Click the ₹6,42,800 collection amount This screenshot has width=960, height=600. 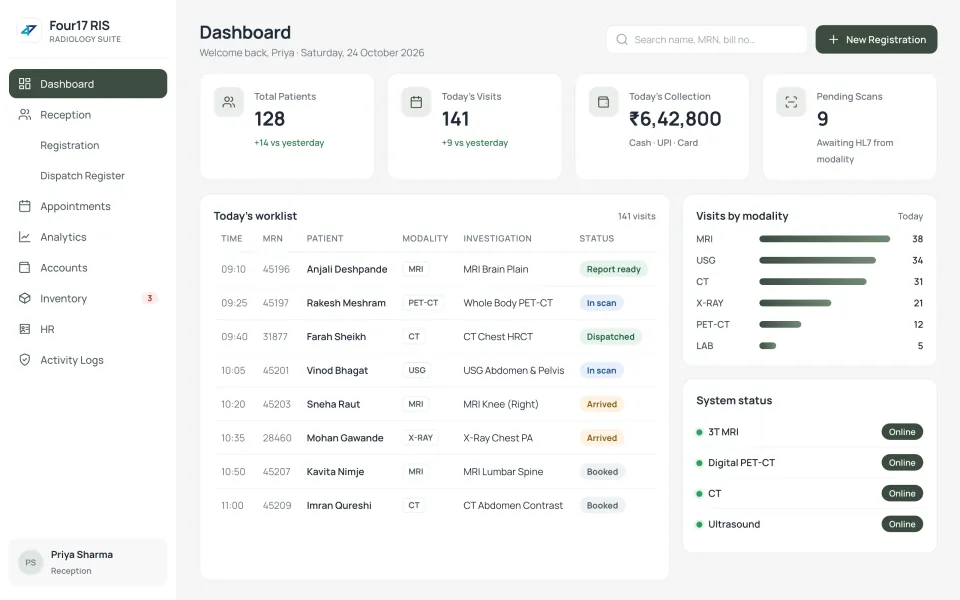tap(675, 119)
